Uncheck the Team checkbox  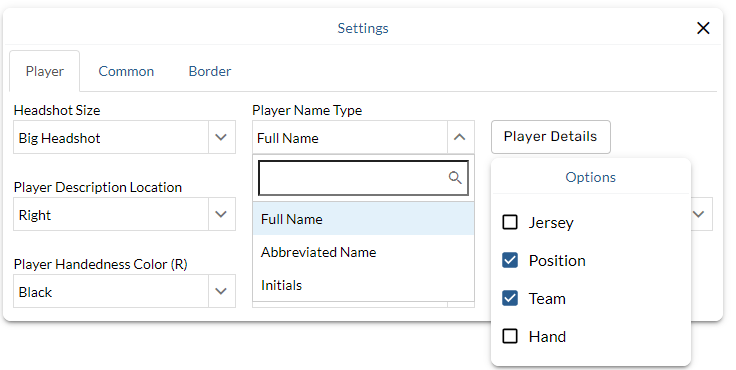(510, 298)
